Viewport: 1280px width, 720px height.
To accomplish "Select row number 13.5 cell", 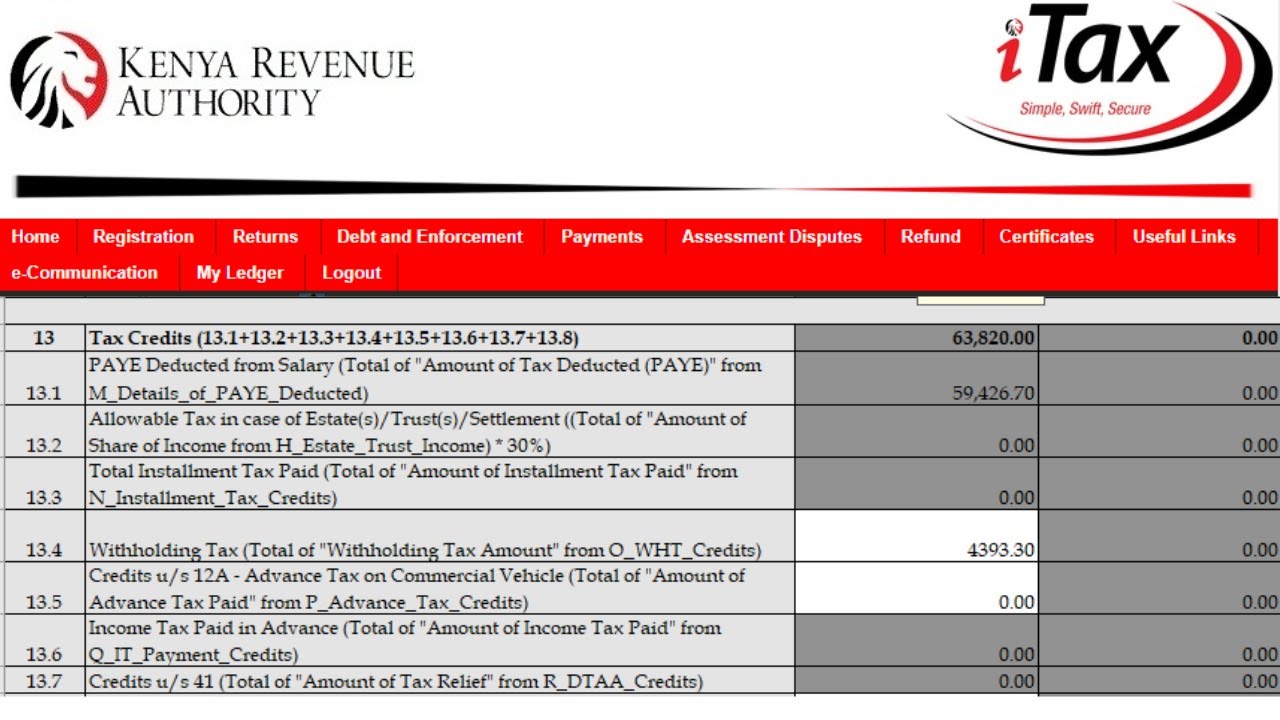I will 44,588.
